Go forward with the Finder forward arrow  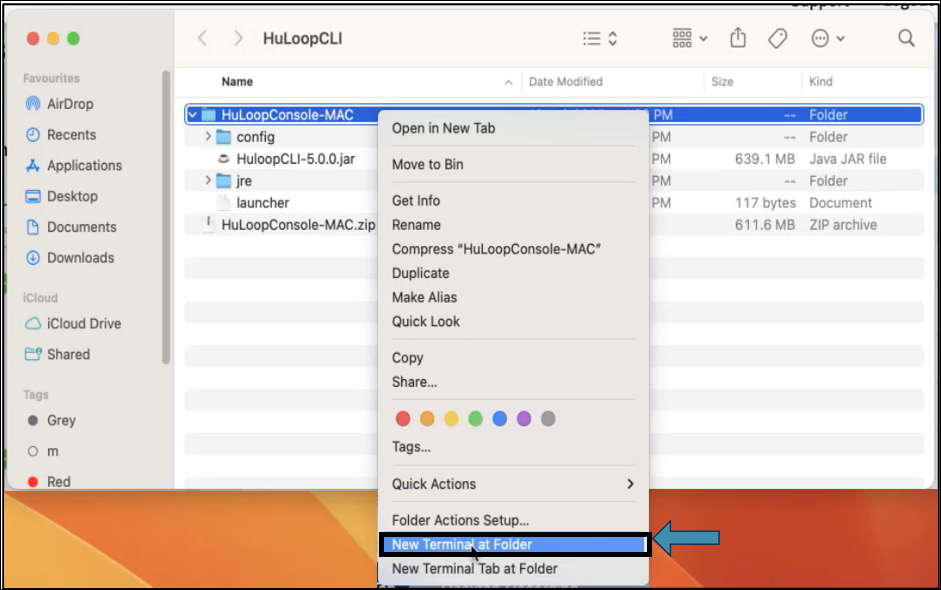[238, 38]
